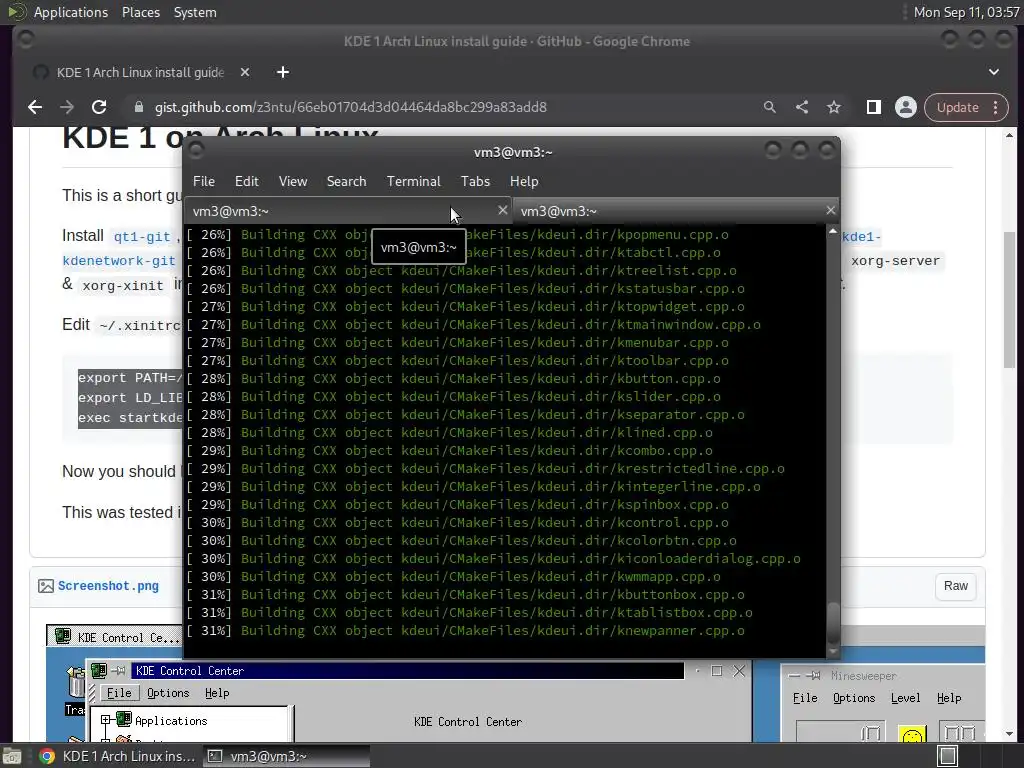This screenshot has width=1024, height=768.
Task: Click the image file icon beside Screenshot.png
Action: click(x=46, y=586)
